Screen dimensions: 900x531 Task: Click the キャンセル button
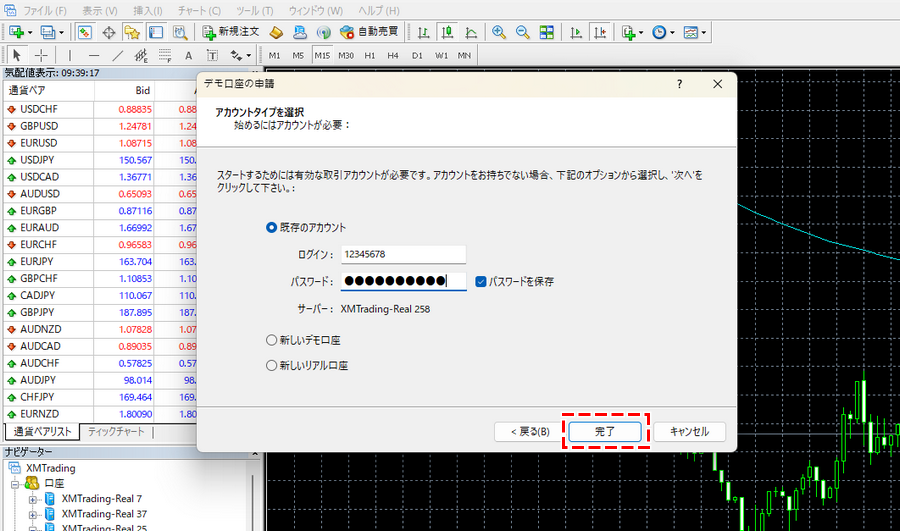[689, 432]
